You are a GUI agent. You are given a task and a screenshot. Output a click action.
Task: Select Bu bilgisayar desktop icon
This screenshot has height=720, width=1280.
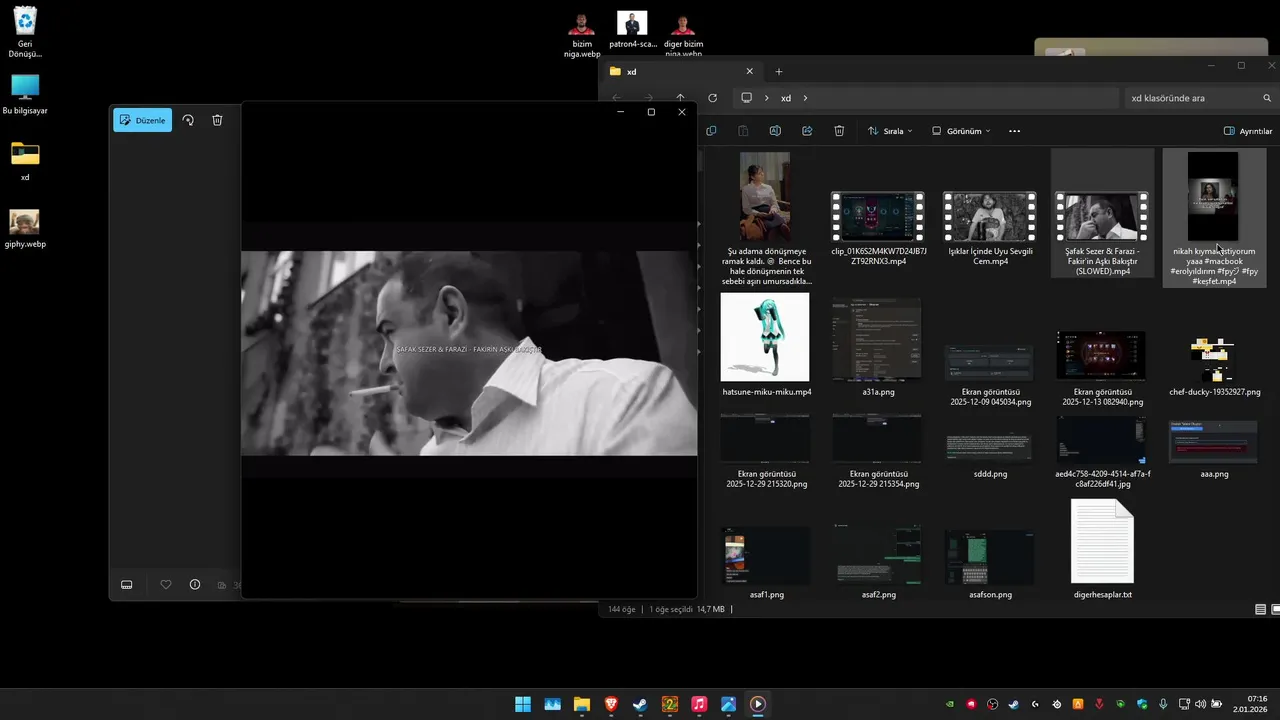(25, 95)
